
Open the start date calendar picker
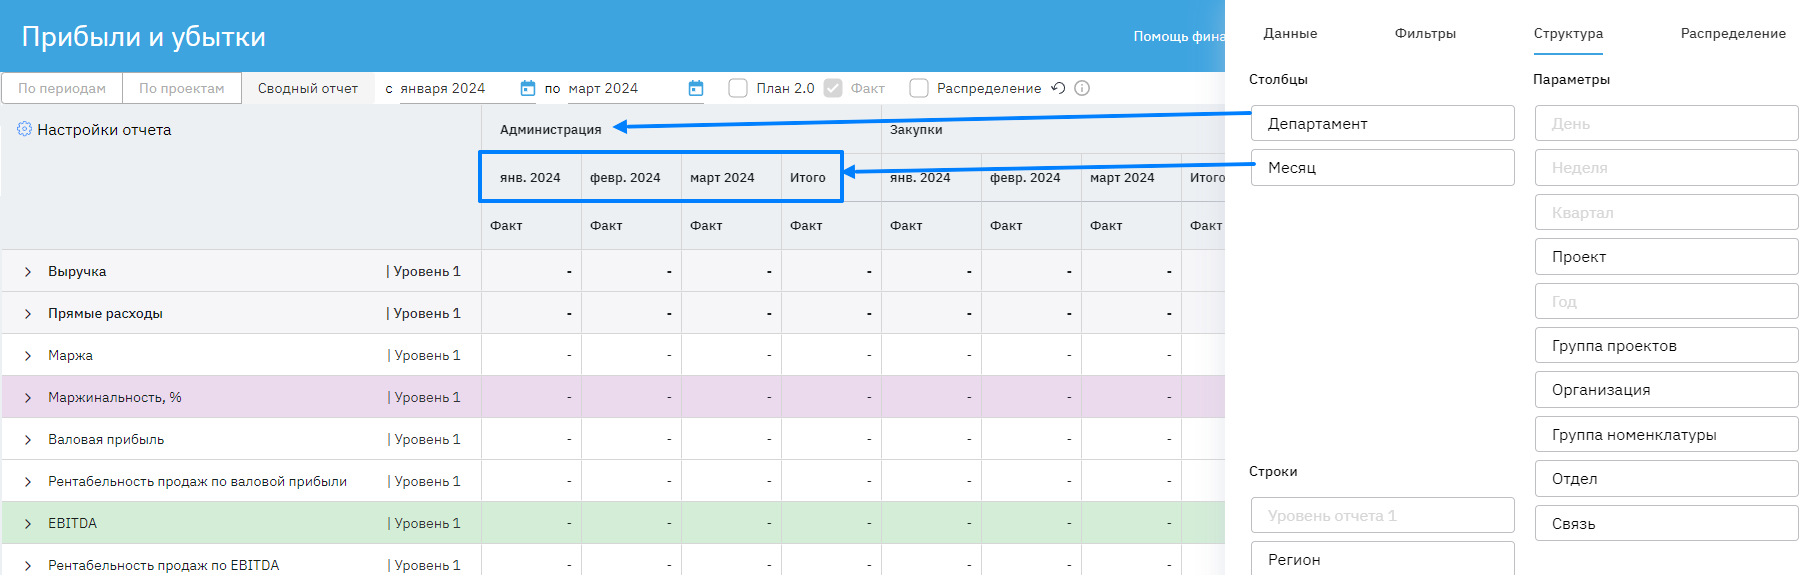click(x=528, y=88)
